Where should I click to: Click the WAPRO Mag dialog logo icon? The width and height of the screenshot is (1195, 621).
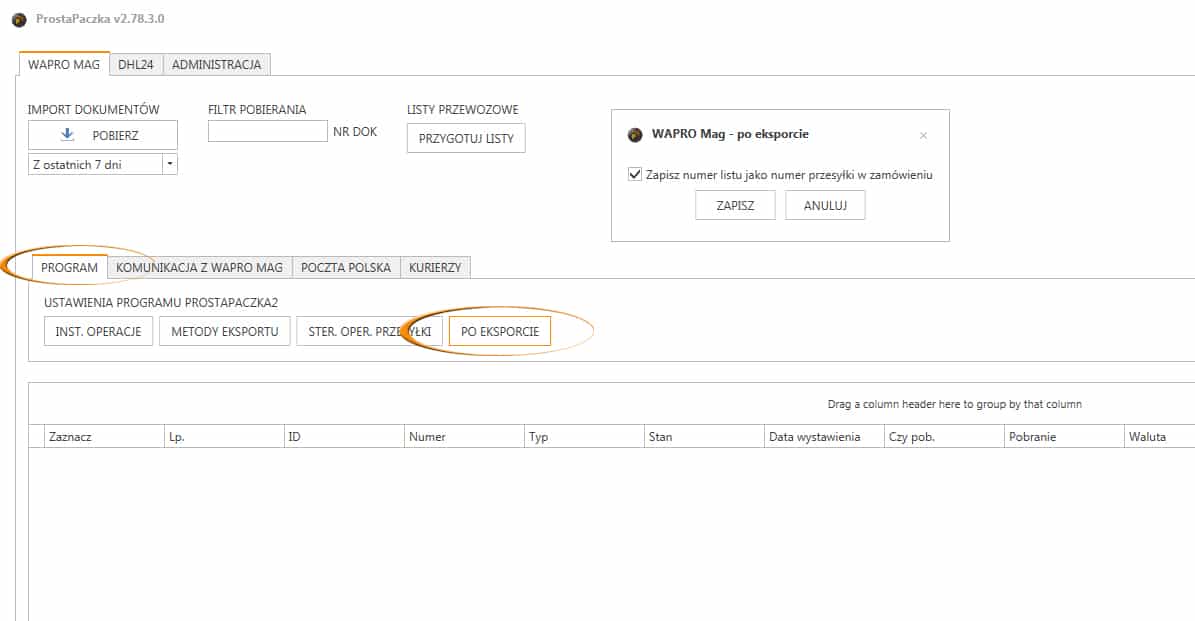point(635,135)
